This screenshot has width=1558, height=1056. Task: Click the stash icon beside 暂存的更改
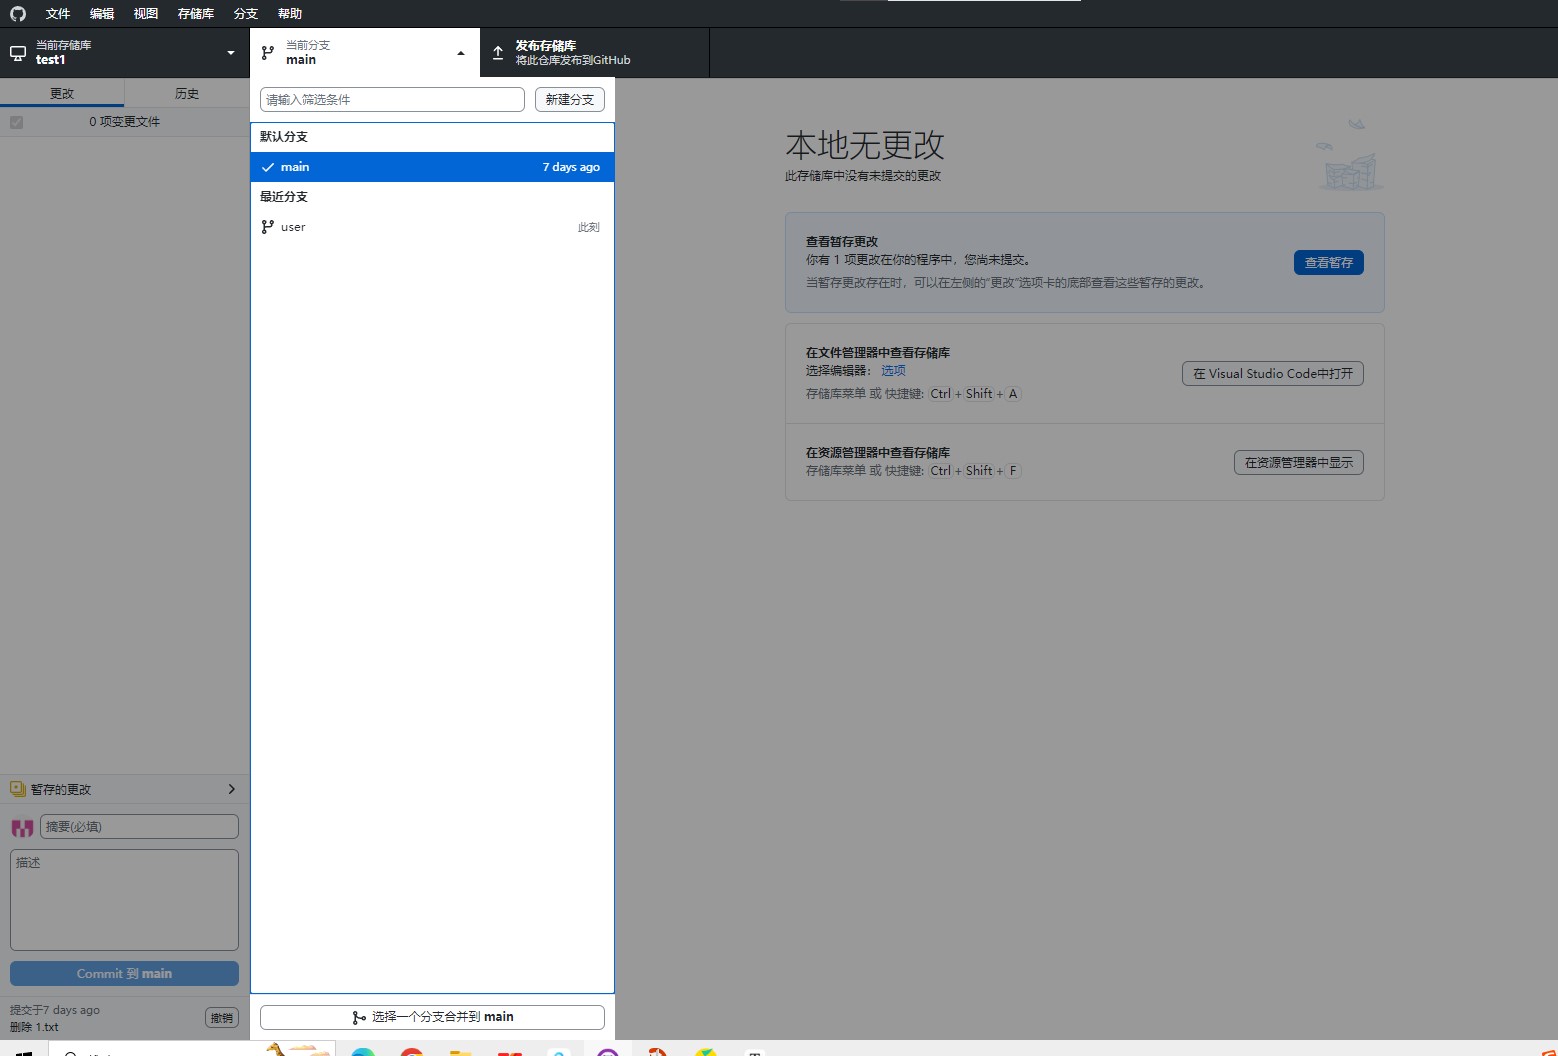17,789
